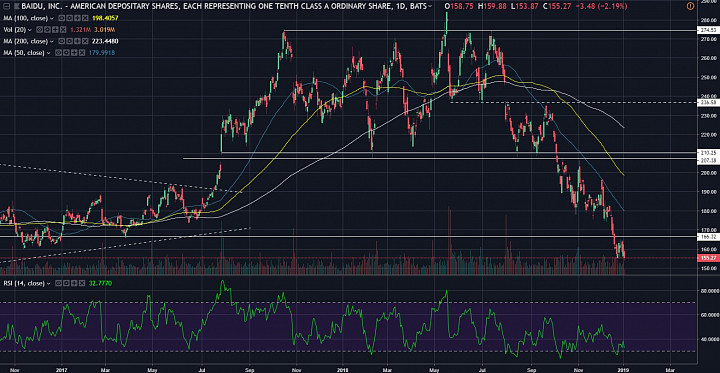The width and height of the screenshot is (720, 373).
Task: Expand the RSI (14, close) dropdown arrow
Action: [x=48, y=284]
